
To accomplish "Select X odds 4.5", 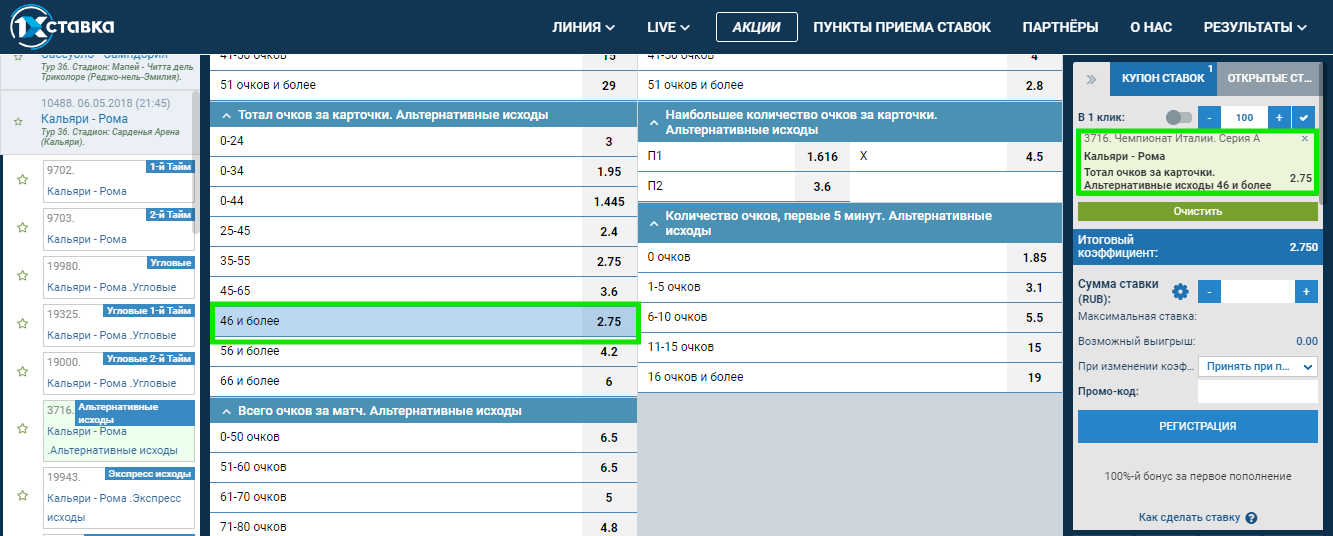I will [1035, 157].
